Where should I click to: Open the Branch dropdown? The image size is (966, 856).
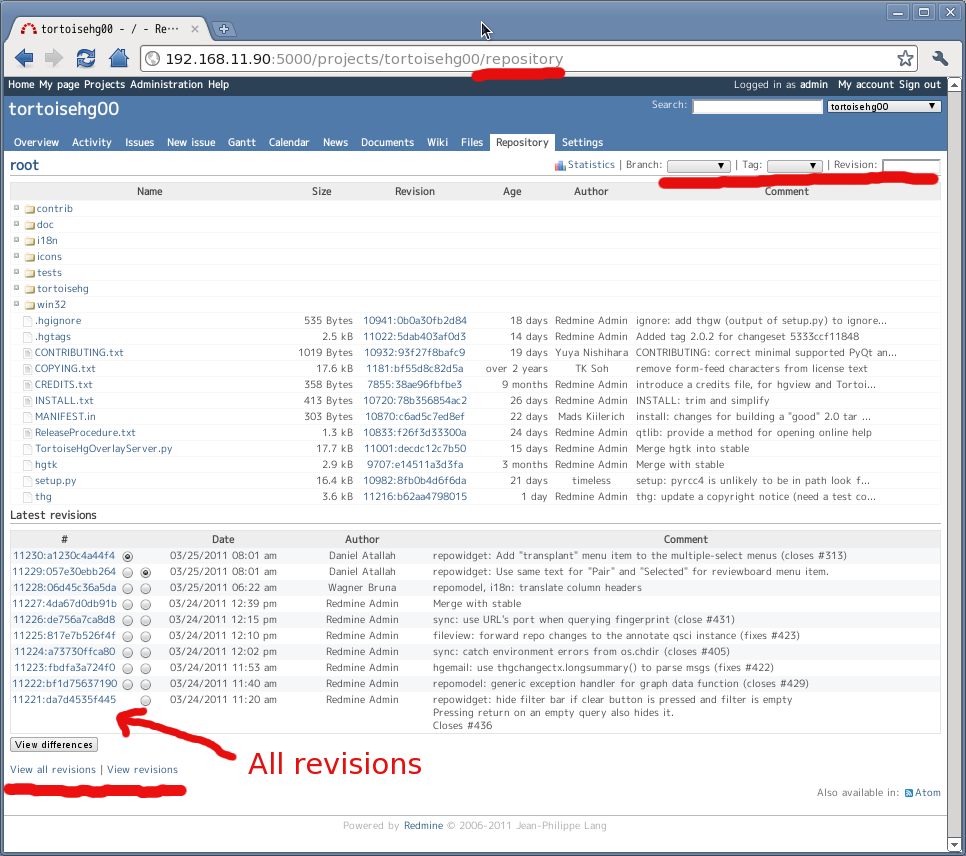[699, 166]
